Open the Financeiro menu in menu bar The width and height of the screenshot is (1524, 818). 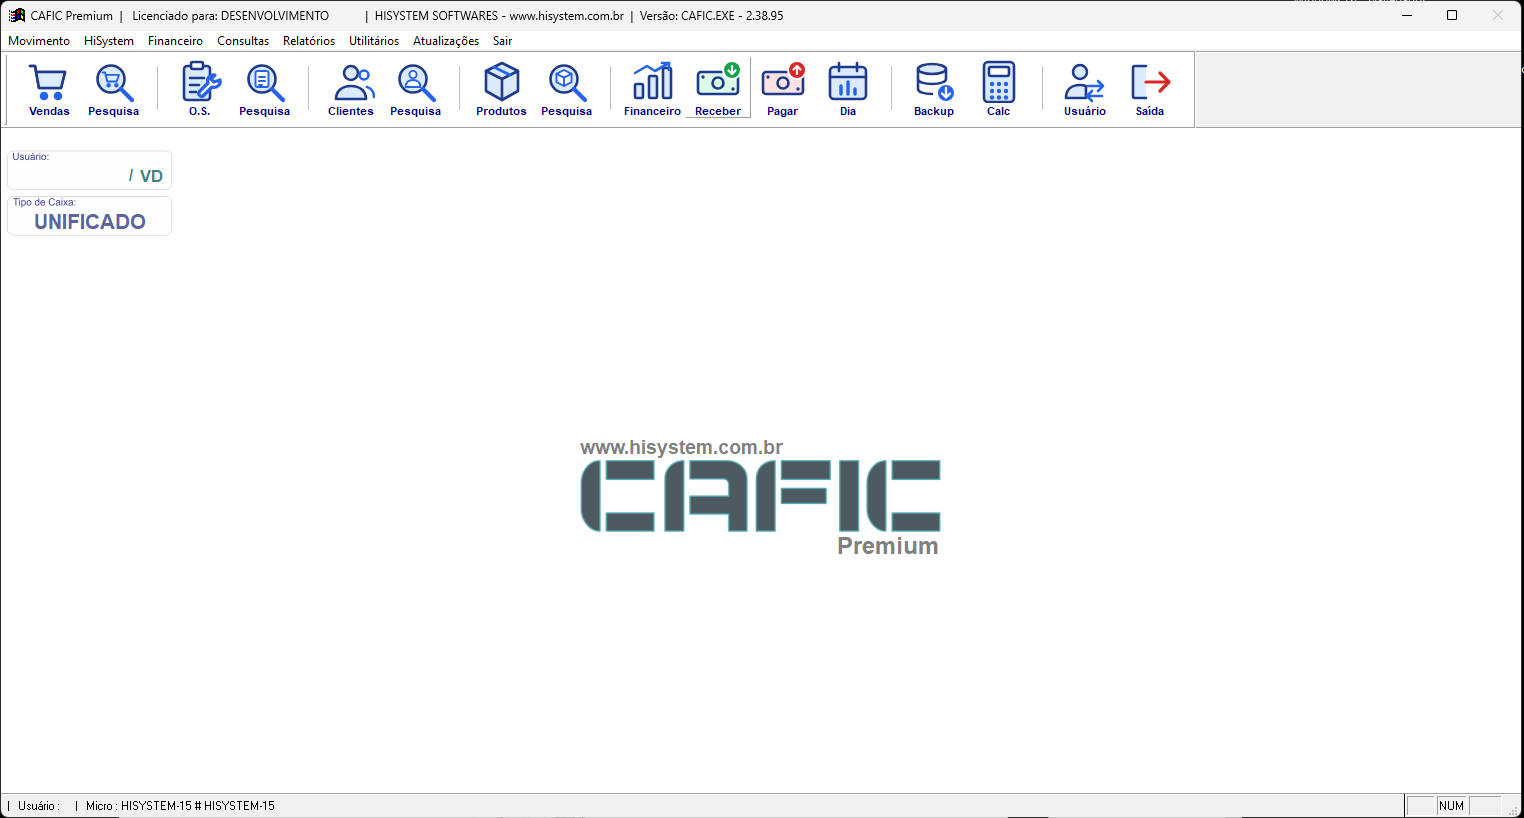tap(175, 41)
